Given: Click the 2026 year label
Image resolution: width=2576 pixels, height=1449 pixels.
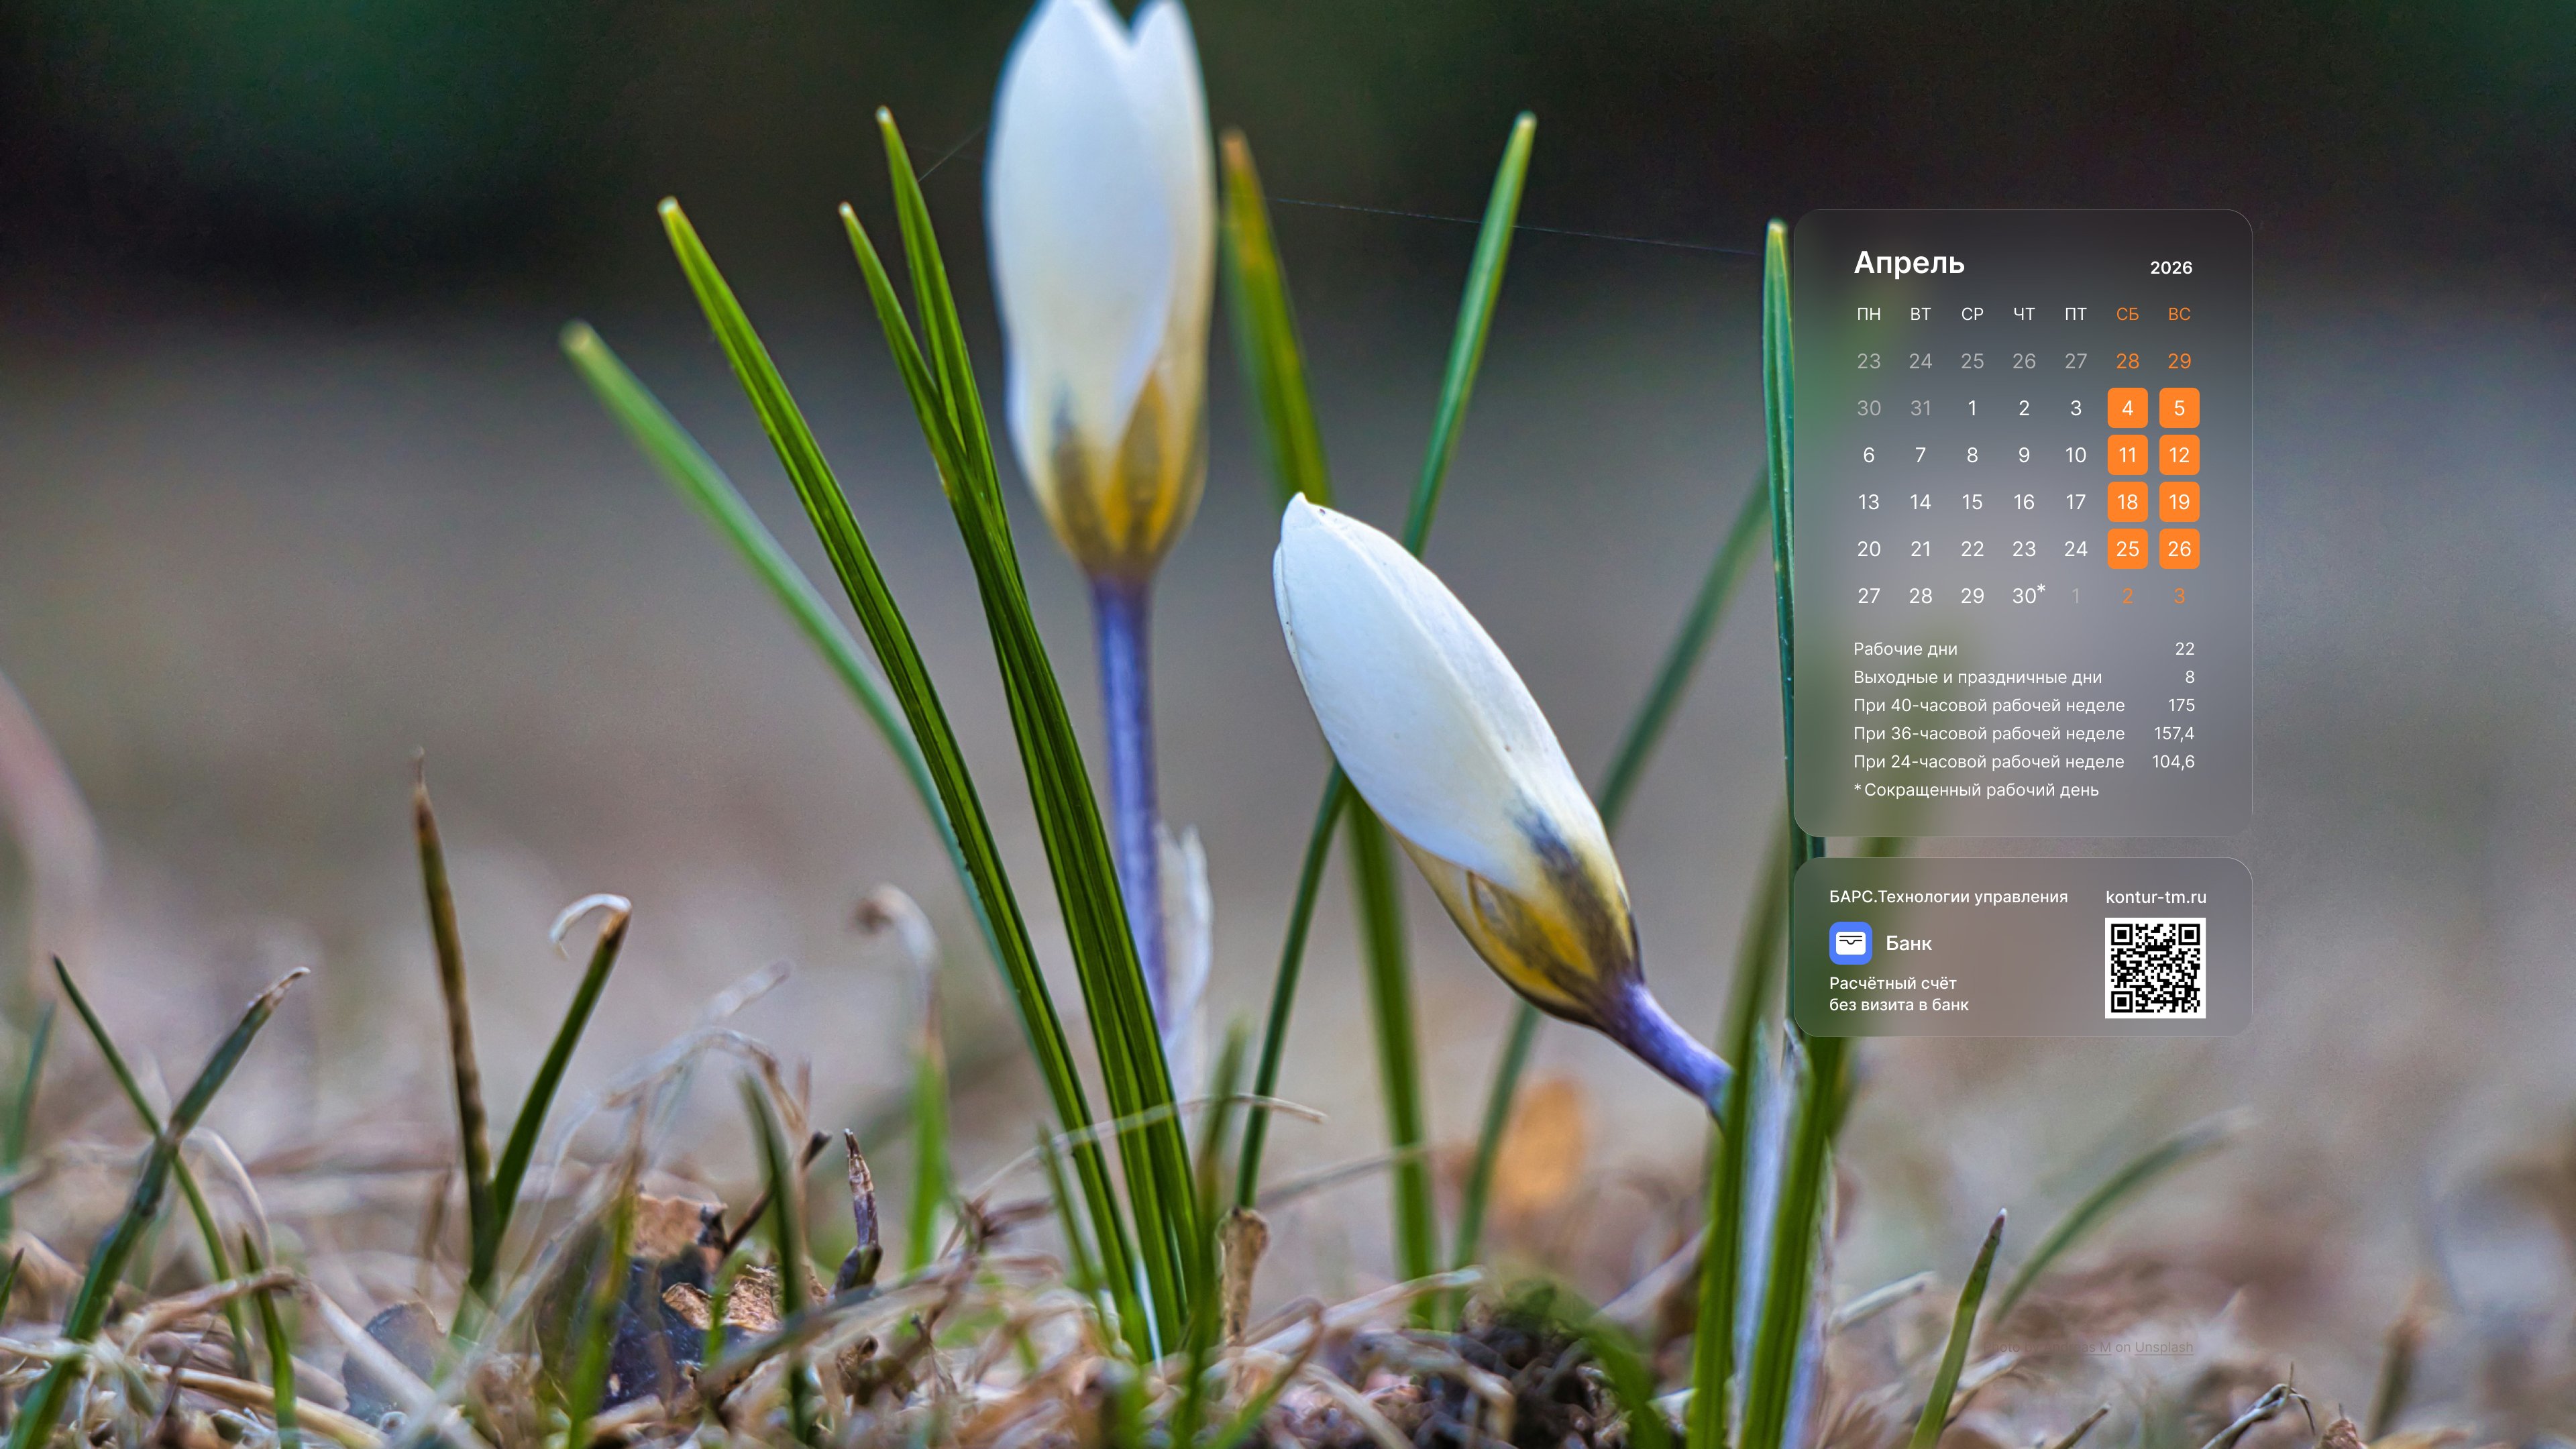Looking at the screenshot, I should 2170,268.
